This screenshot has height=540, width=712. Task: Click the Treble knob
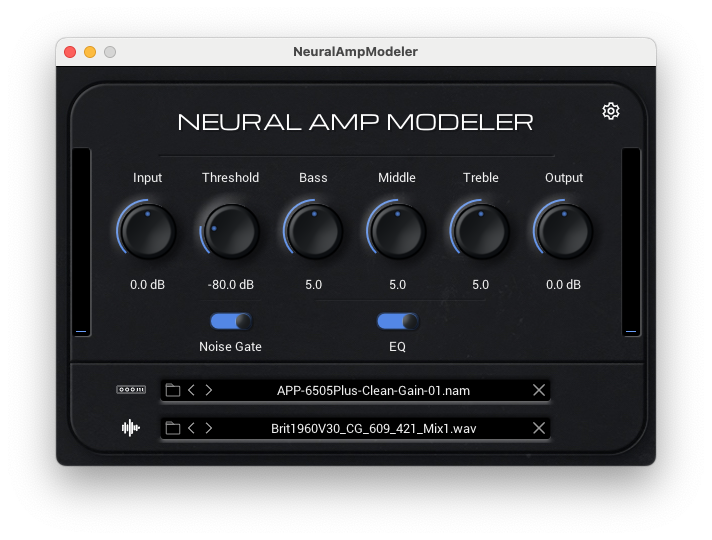coord(480,231)
